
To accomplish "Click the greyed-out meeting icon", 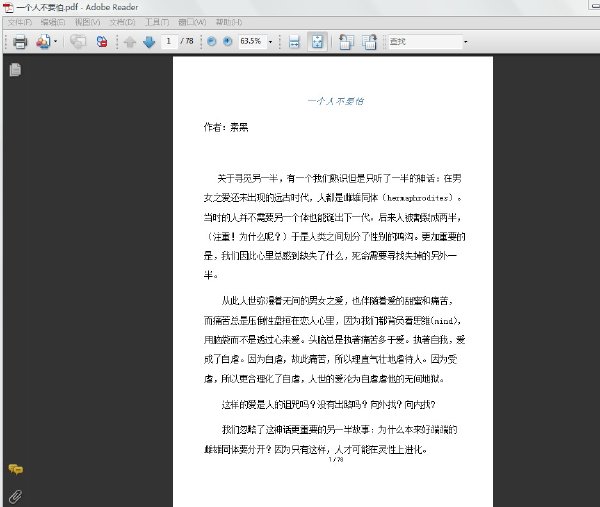I will 78,41.
